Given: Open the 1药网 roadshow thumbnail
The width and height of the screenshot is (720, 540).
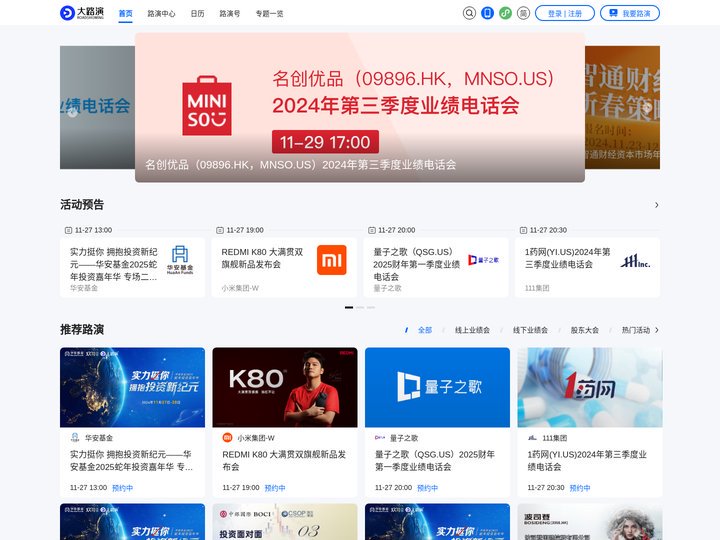Looking at the screenshot, I should point(590,387).
